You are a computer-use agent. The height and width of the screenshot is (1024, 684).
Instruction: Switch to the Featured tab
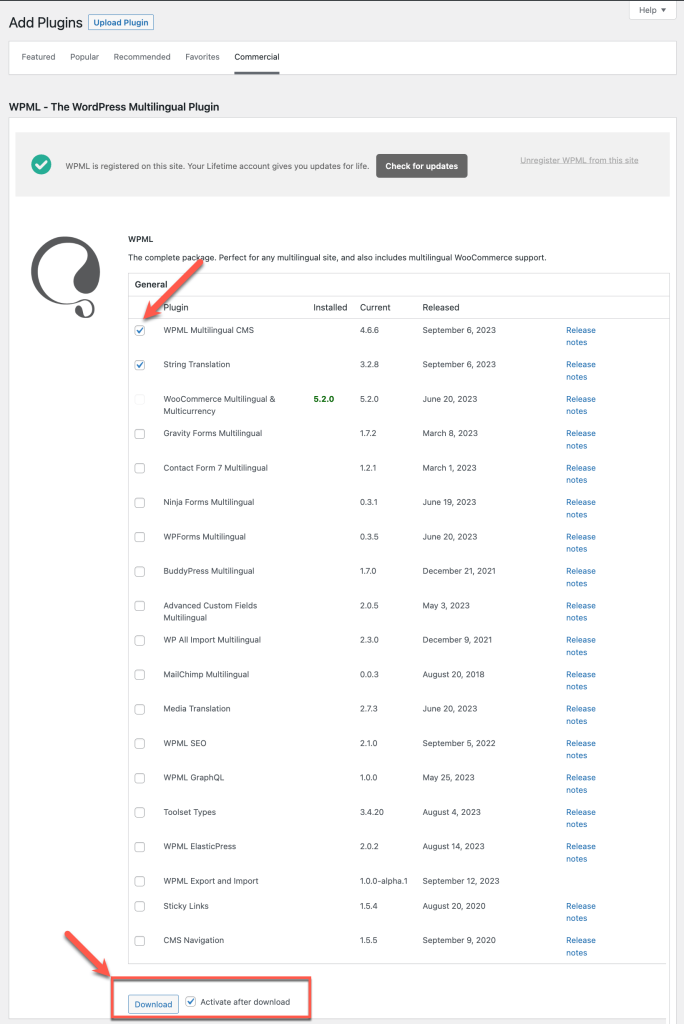(39, 57)
